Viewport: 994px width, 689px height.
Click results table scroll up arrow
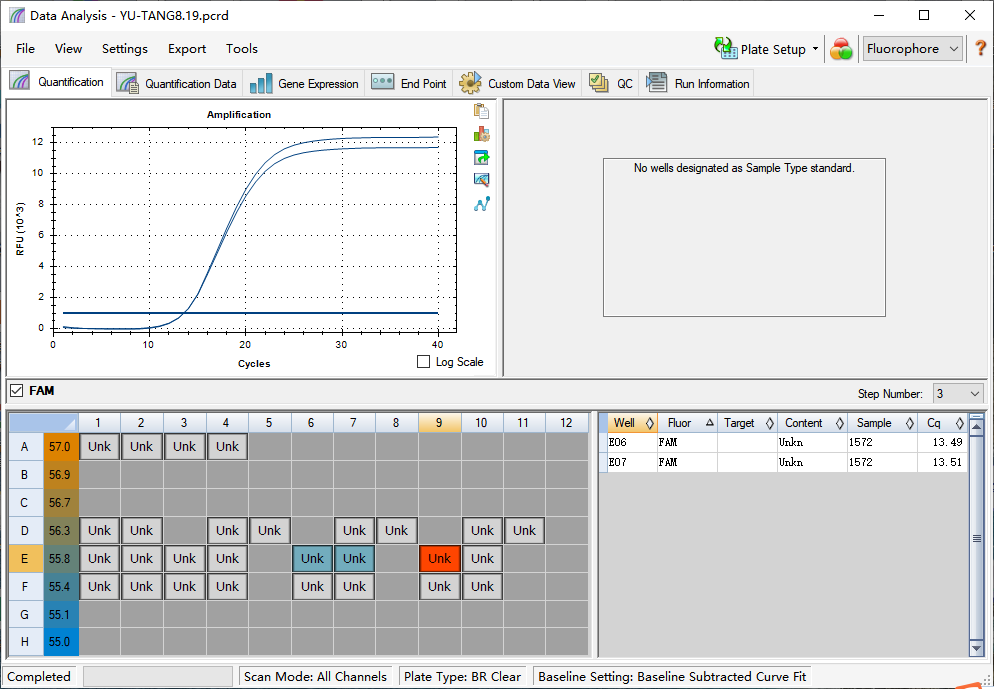[x=976, y=427]
